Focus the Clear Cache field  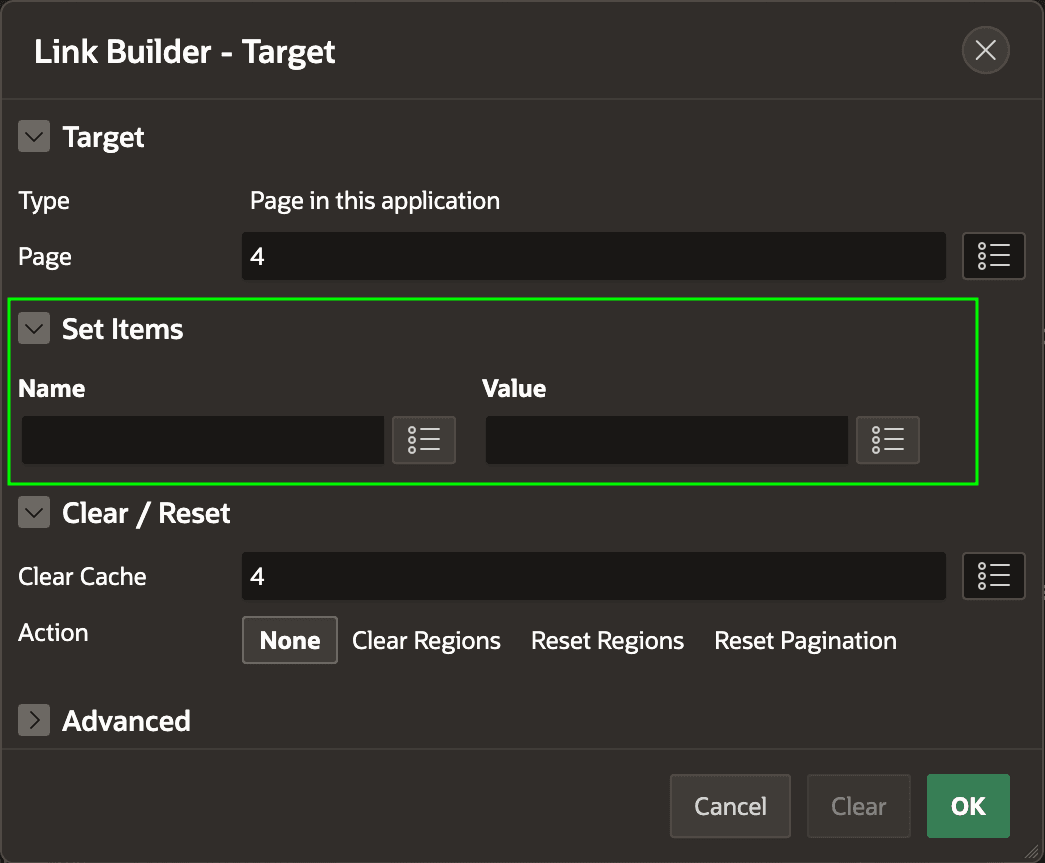pos(594,576)
